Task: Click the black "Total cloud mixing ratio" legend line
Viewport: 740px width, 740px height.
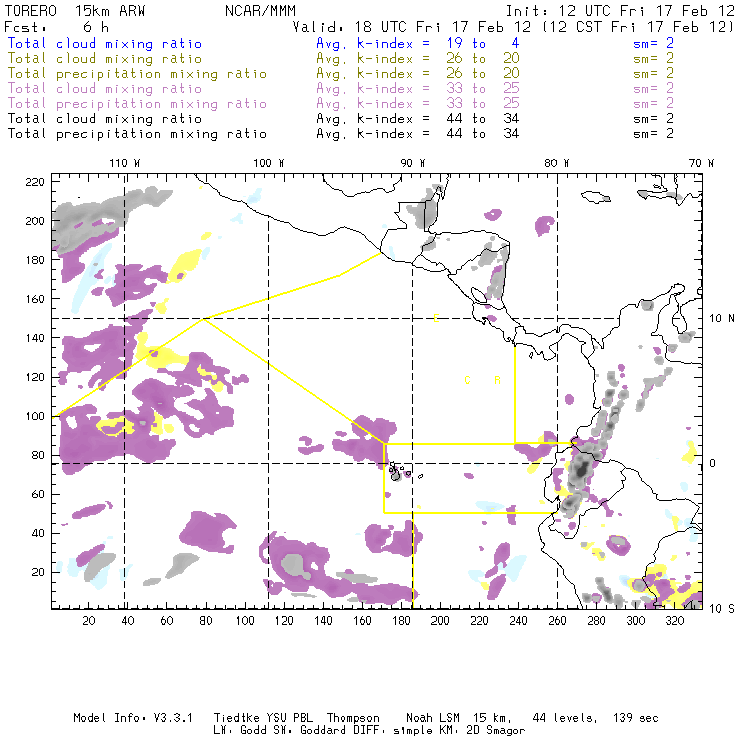Action: tap(105, 119)
